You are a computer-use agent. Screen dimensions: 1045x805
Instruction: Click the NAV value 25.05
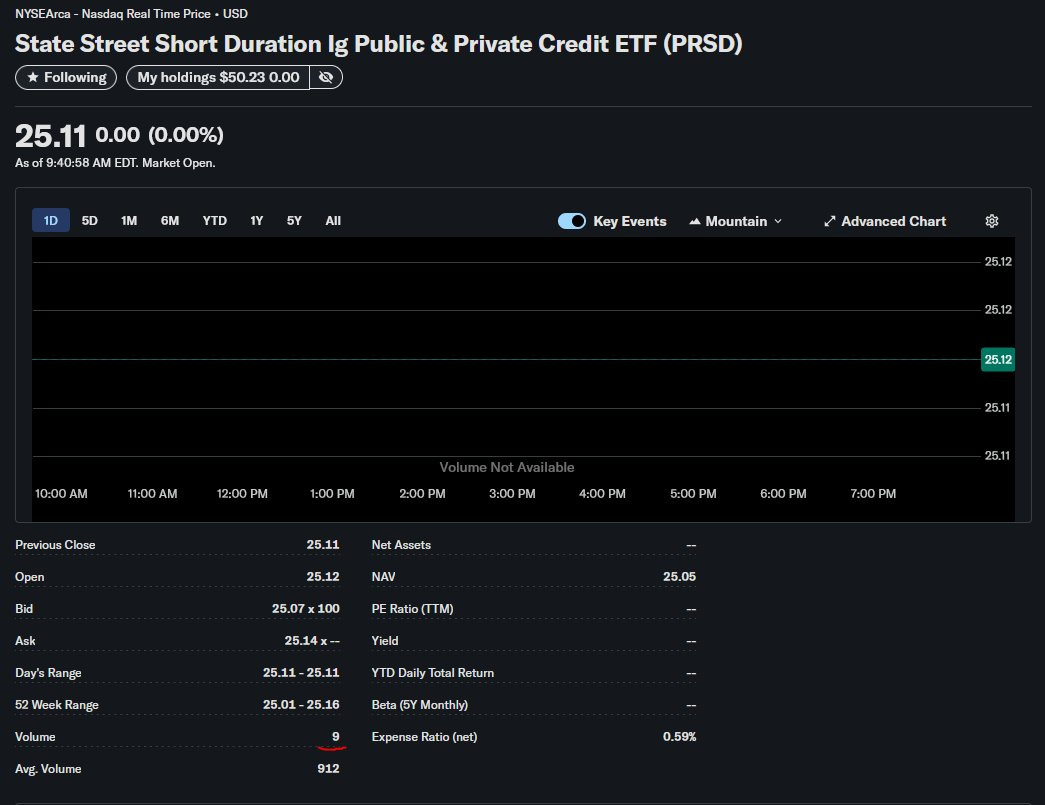pyautogui.click(x=679, y=577)
